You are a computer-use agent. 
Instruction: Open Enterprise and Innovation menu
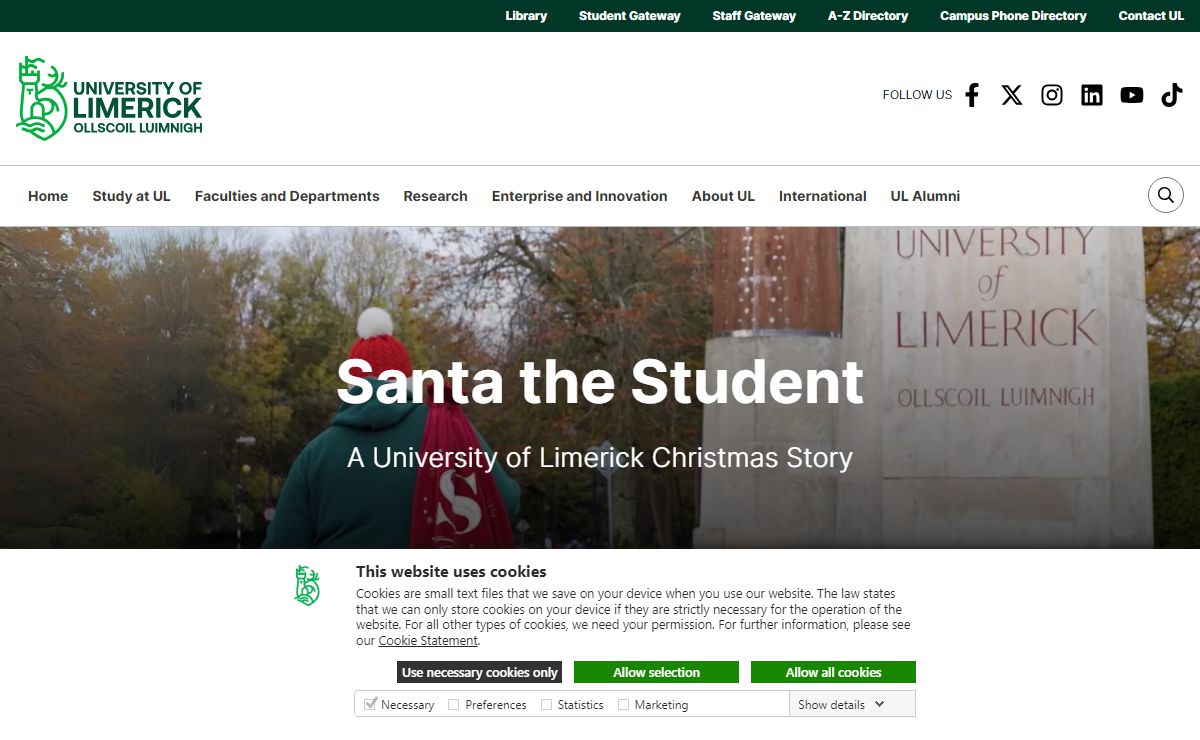580,196
